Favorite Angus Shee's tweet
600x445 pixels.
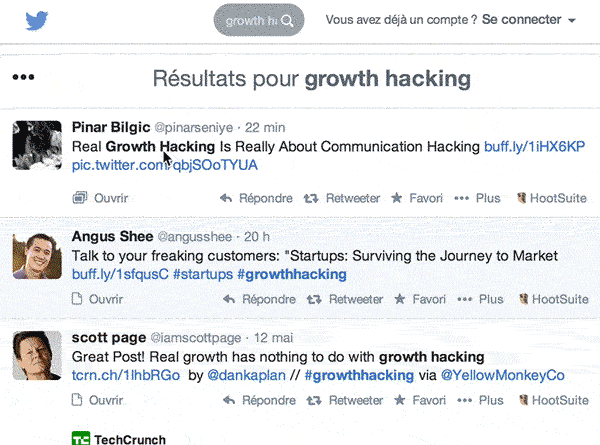[420, 299]
